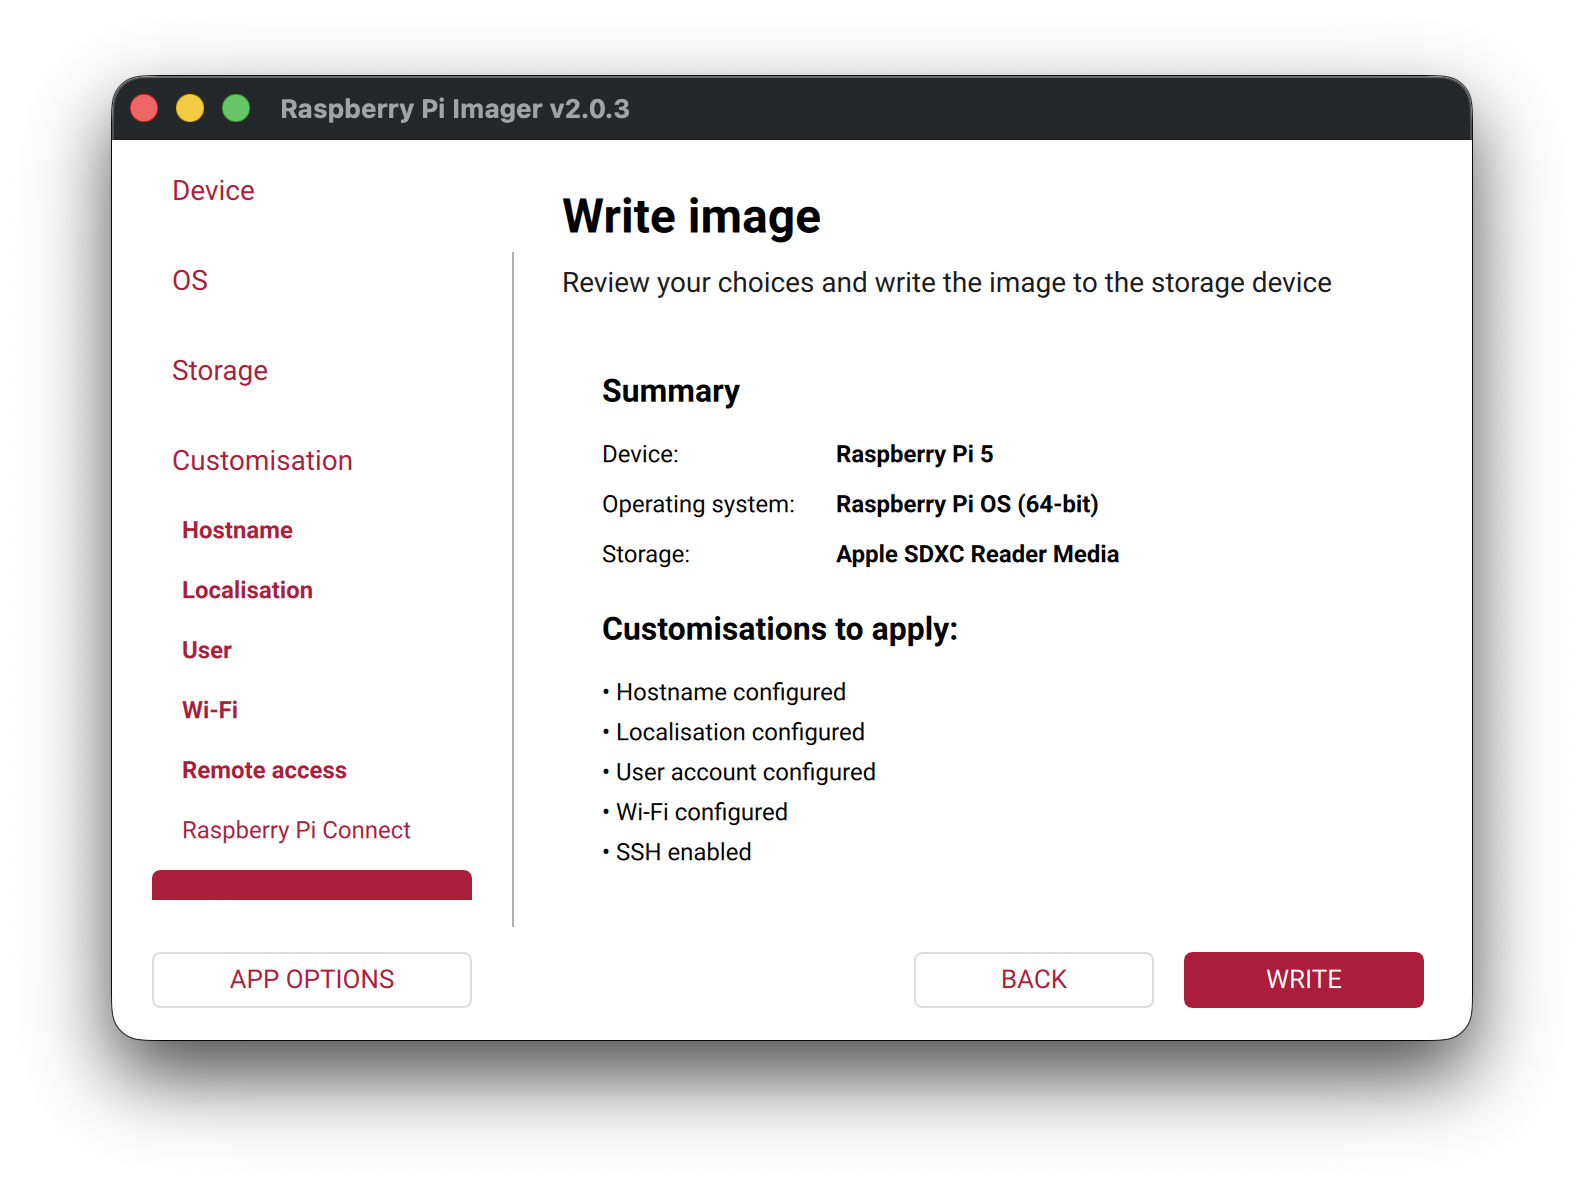Click the 'Storage:' label in the summary
Viewport: 1584px width, 1188px height.
pos(646,554)
